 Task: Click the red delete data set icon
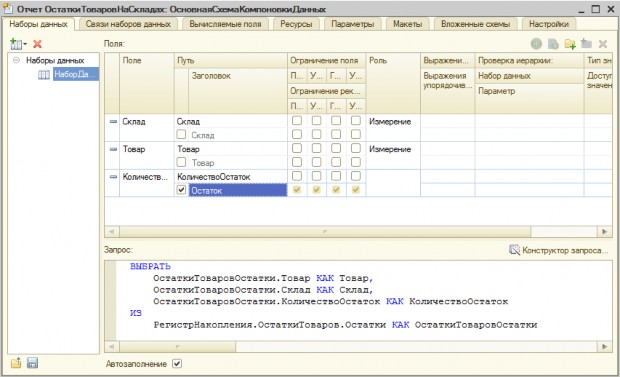37,44
